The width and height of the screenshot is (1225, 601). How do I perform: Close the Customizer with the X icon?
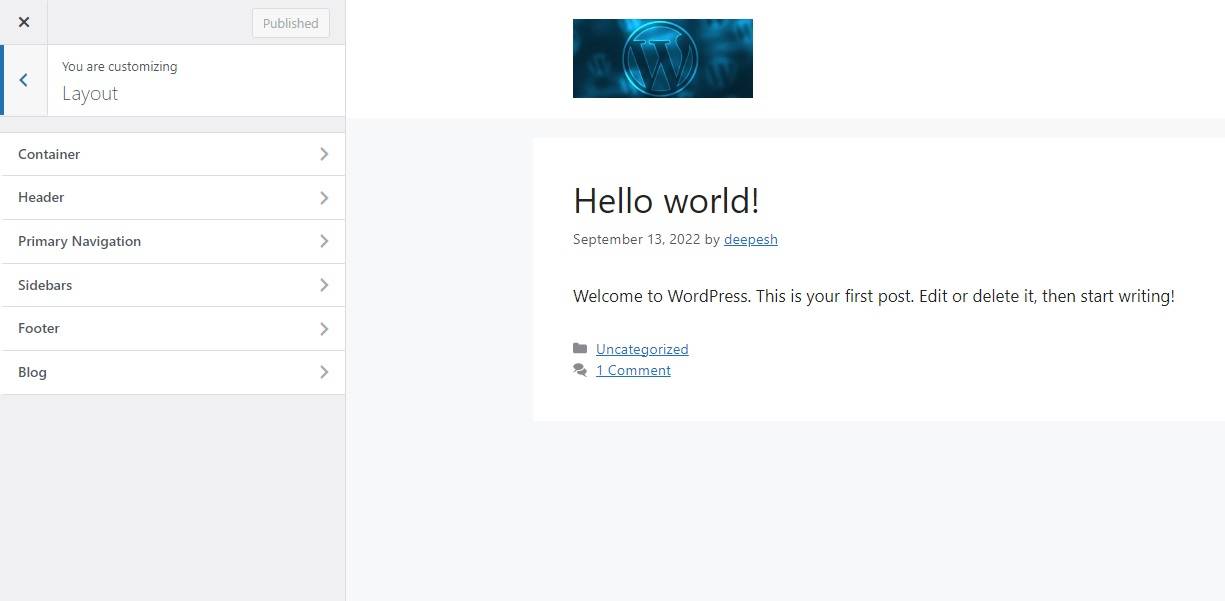pos(24,22)
